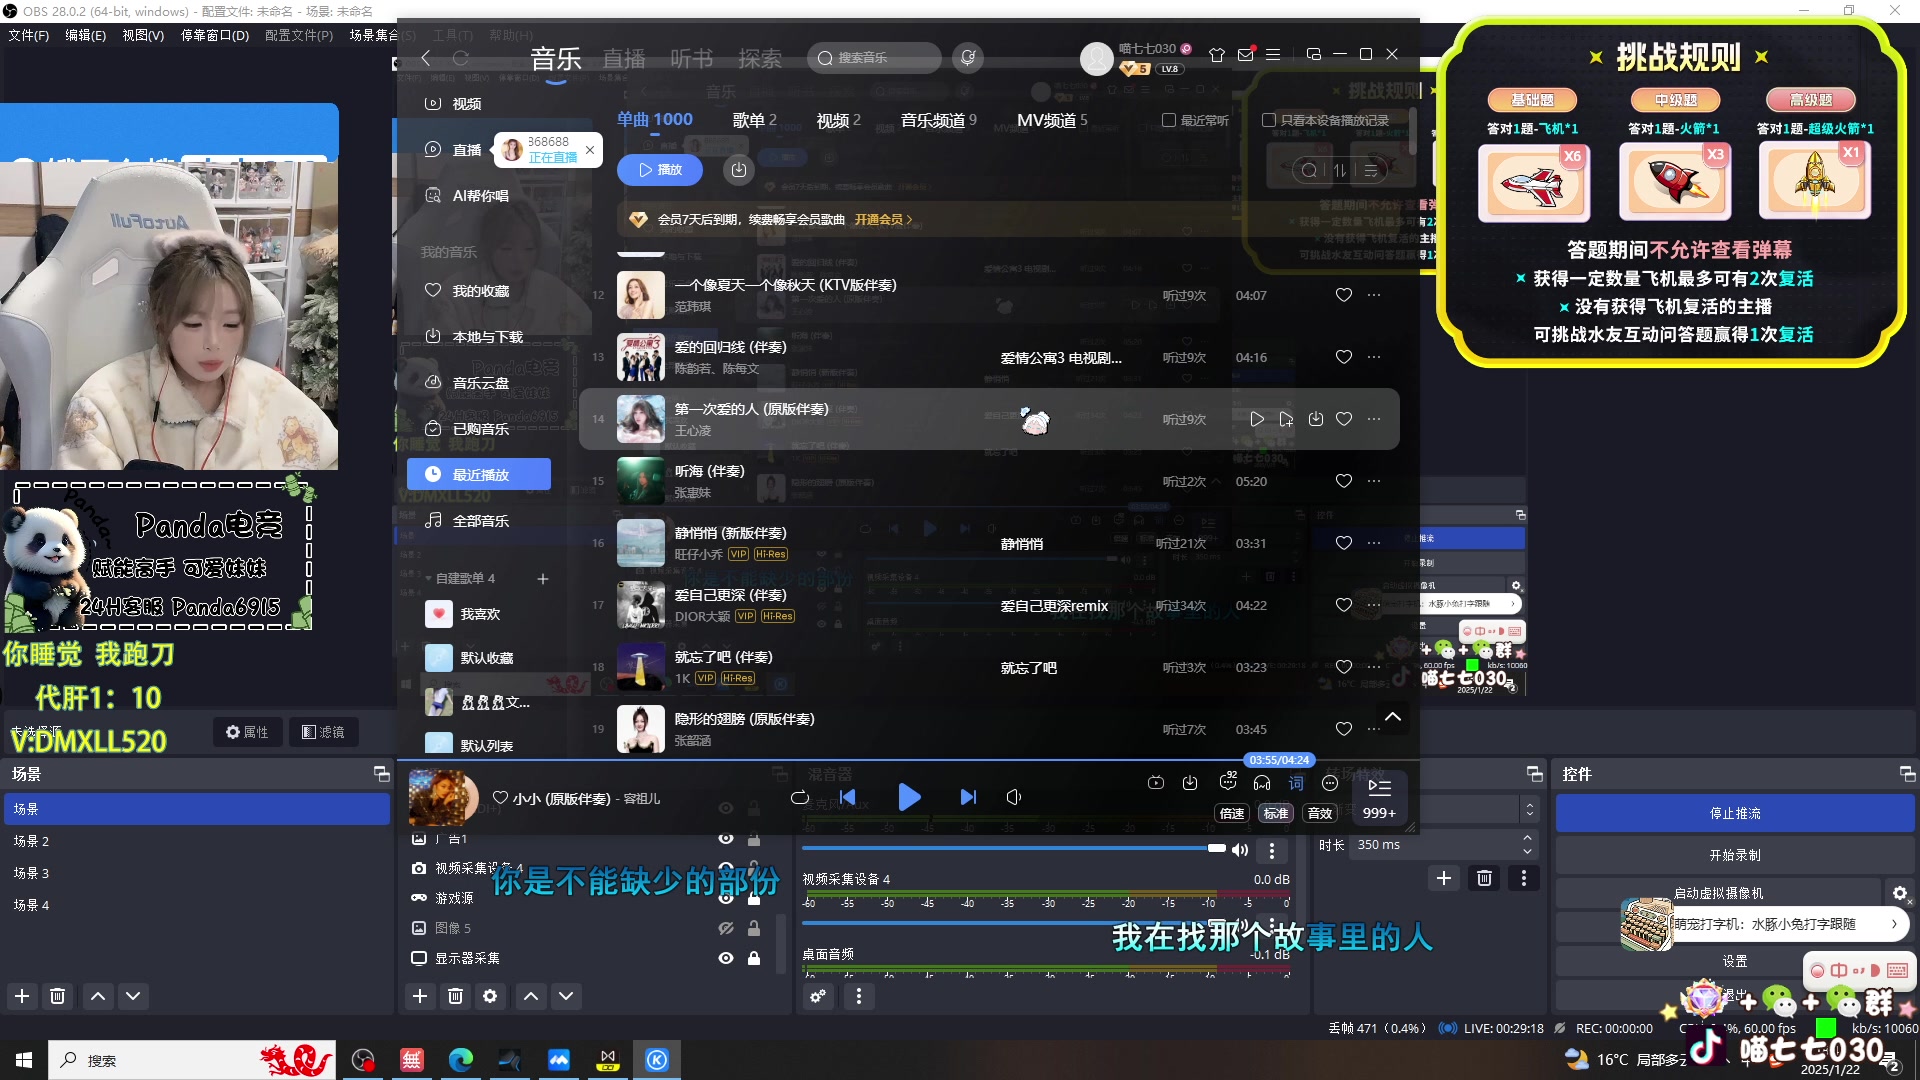This screenshot has width=1920, height=1080.
Task: Open MV icon in player bar
Action: point(1156,783)
